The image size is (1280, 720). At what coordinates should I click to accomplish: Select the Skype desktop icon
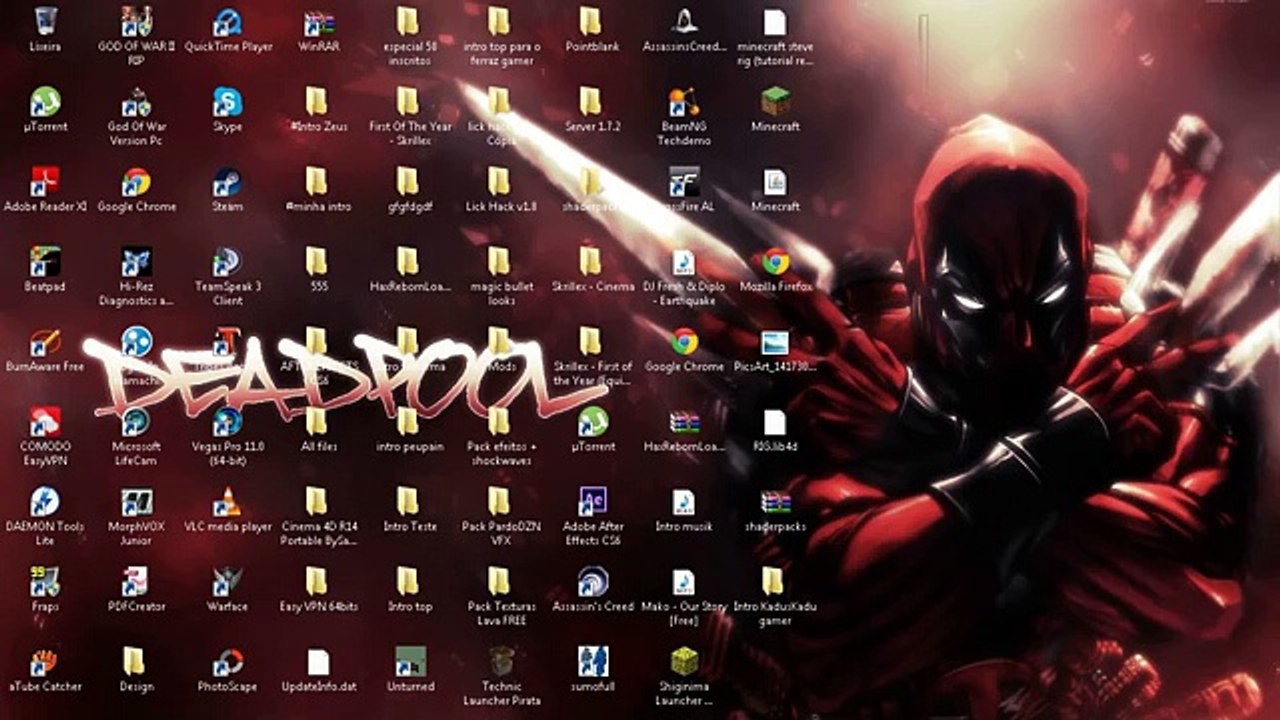click(228, 102)
